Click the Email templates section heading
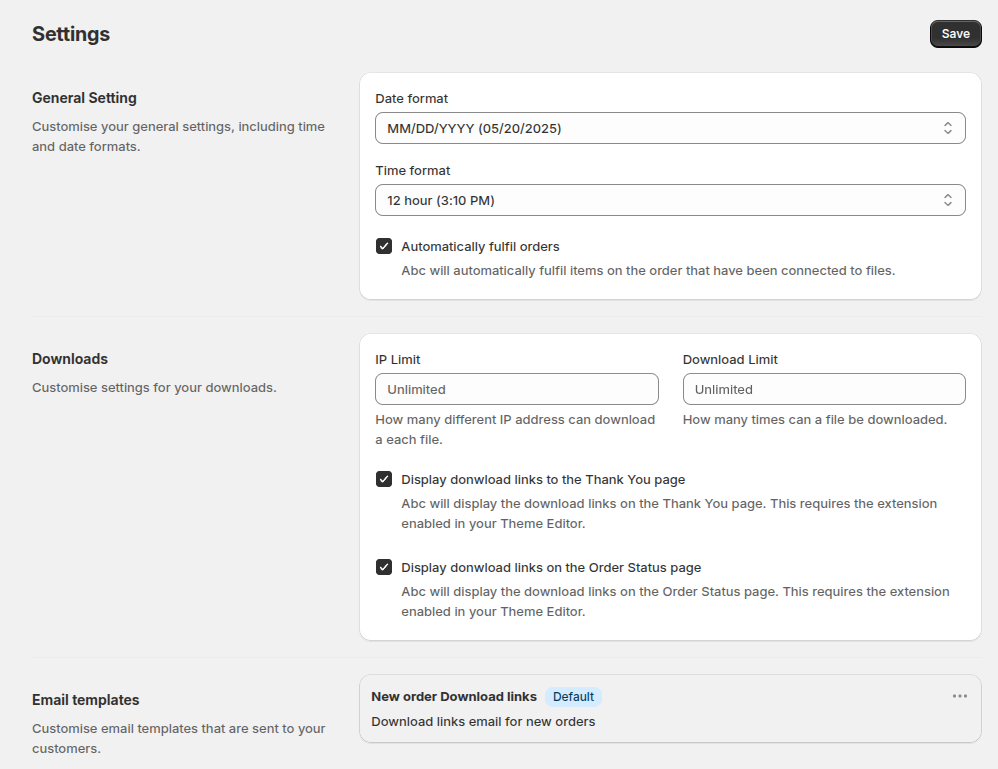 click(85, 700)
